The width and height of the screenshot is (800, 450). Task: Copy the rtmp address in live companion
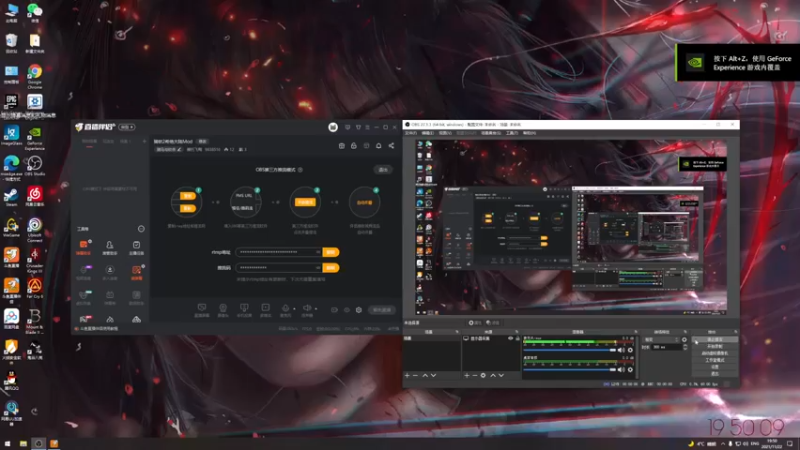click(331, 252)
